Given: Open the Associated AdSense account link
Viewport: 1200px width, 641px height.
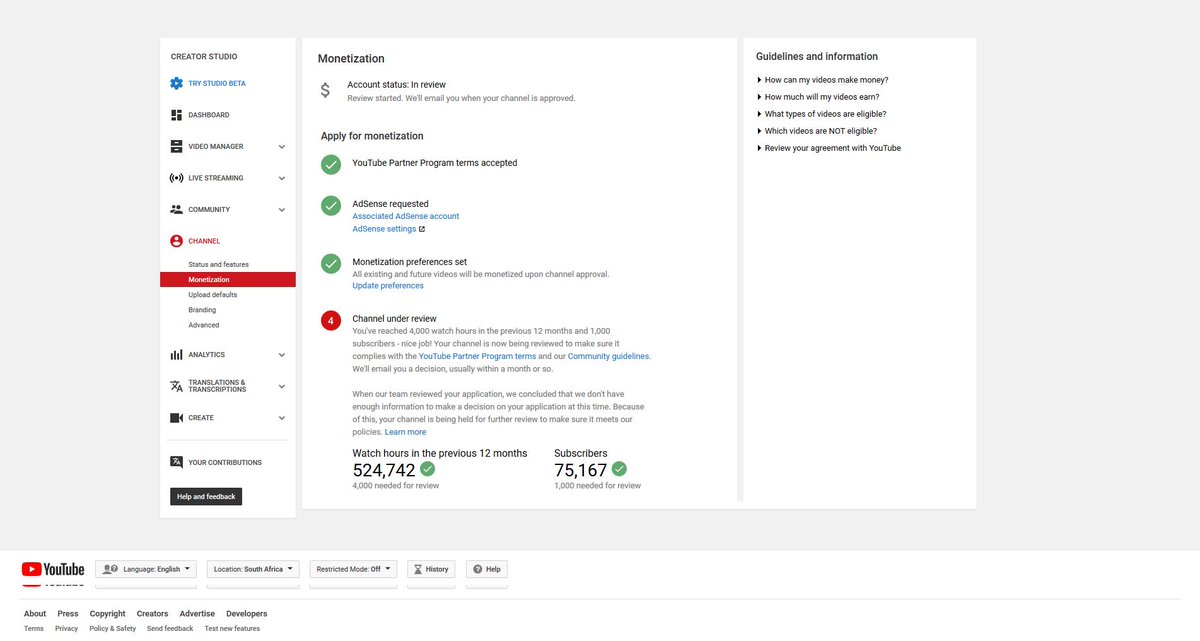Looking at the screenshot, I should [406, 216].
